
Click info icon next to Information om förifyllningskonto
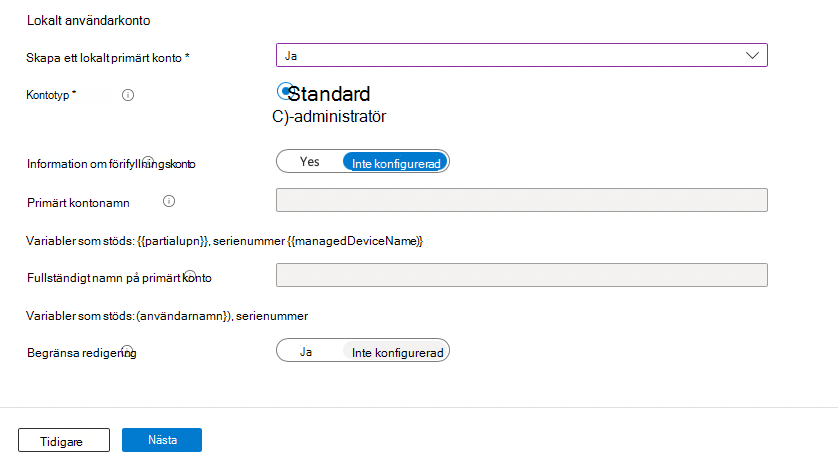pos(148,161)
